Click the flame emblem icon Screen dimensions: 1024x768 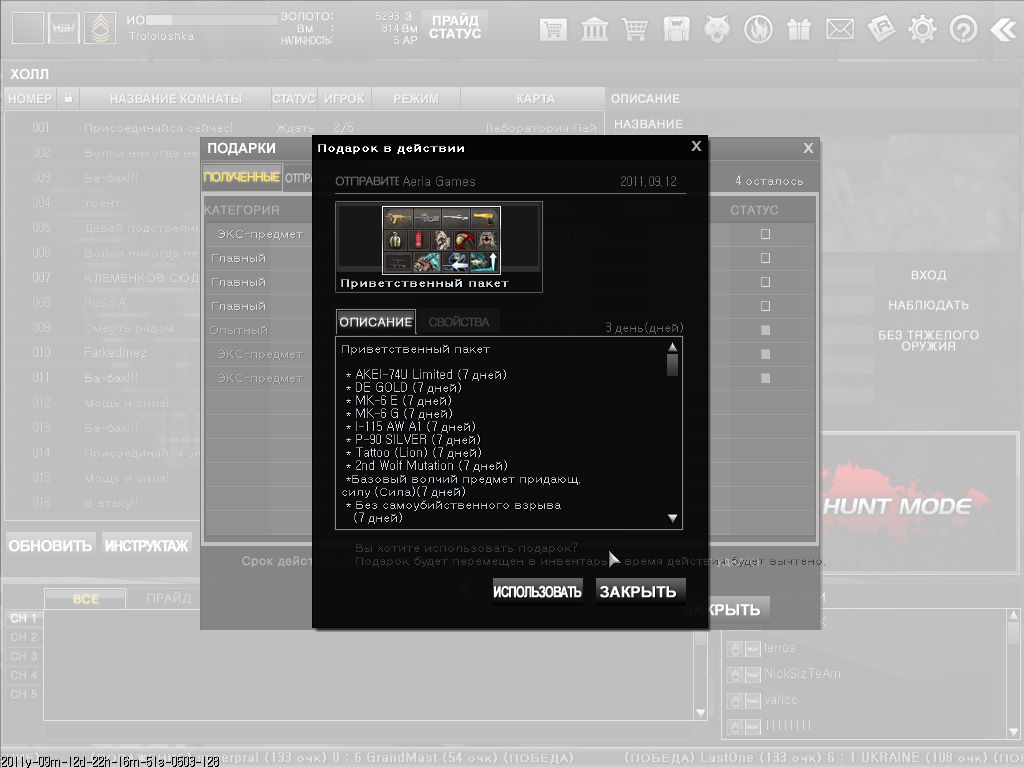pyautogui.click(x=758, y=29)
